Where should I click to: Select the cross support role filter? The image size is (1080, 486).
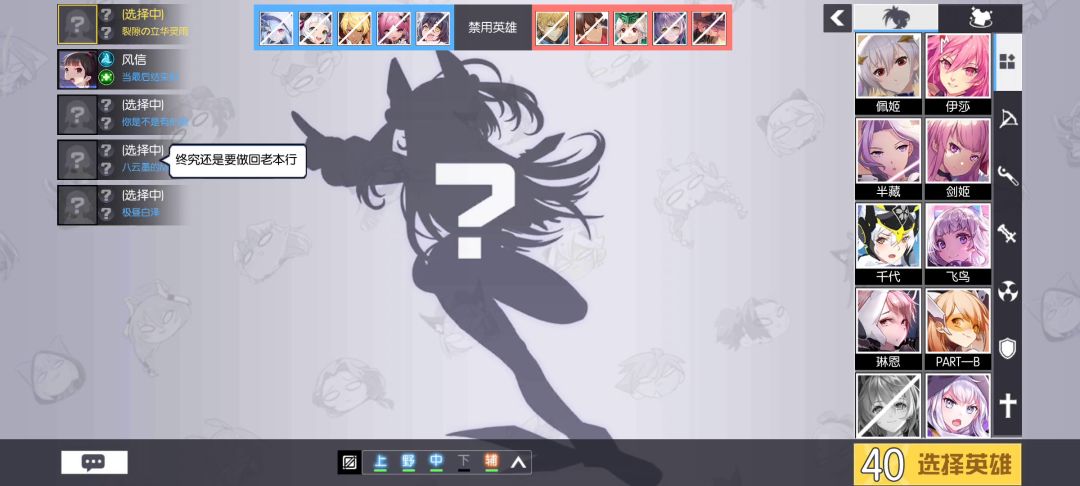pos(1008,405)
